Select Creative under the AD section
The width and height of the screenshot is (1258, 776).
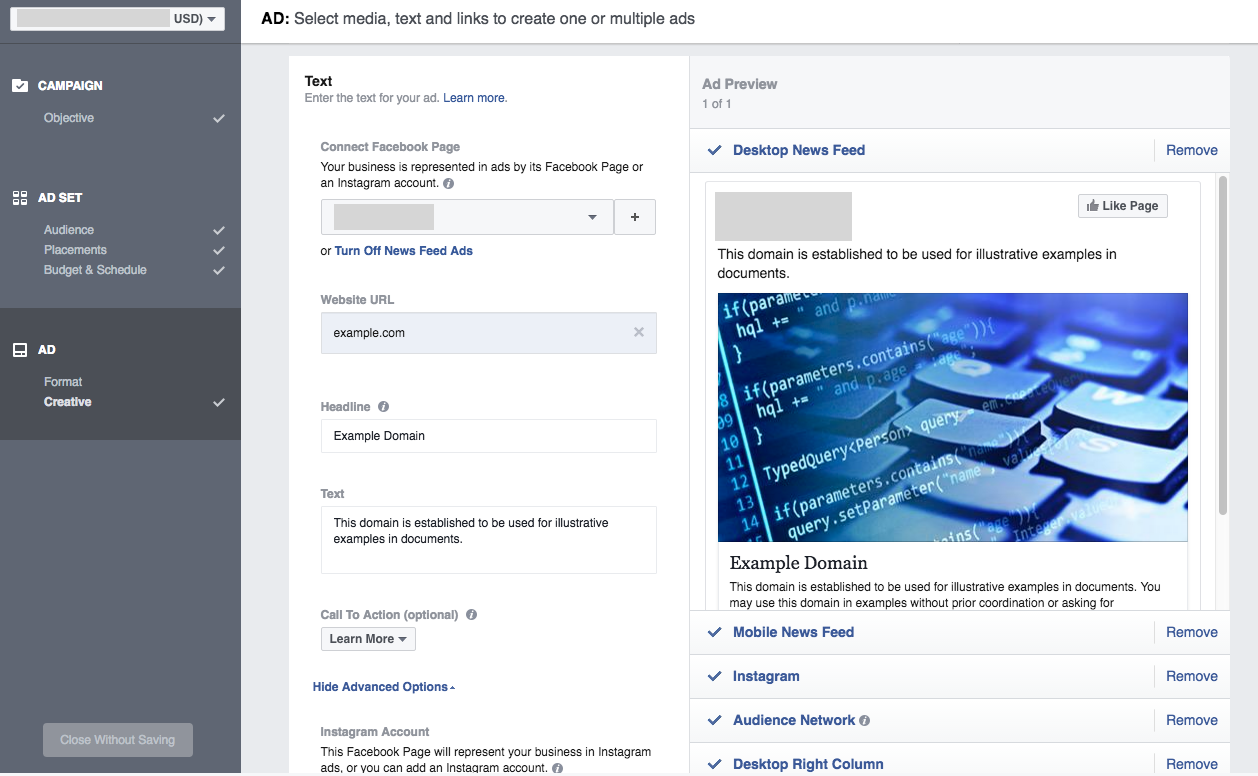[68, 401]
